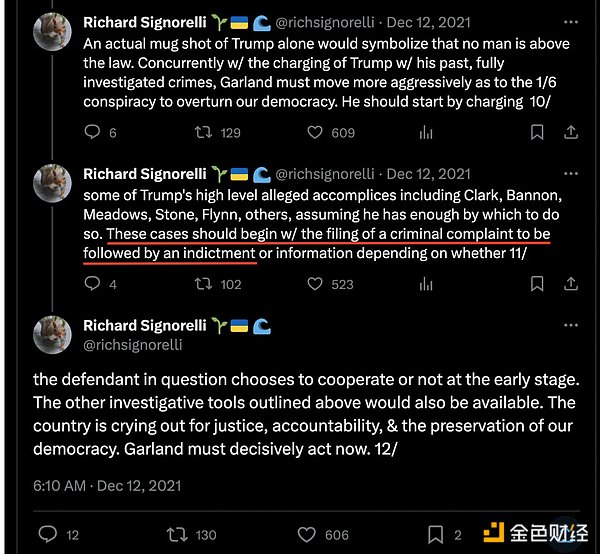Like the tweet with 609 likes
The height and width of the screenshot is (554, 600).
point(315,132)
